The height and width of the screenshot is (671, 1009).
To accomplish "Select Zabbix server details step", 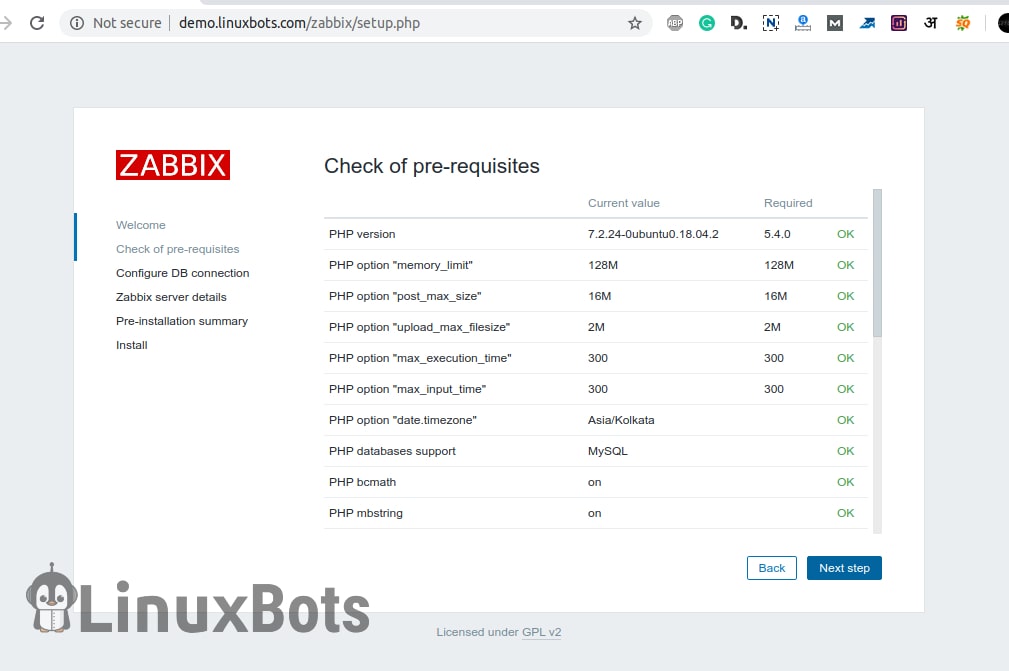I will [171, 297].
